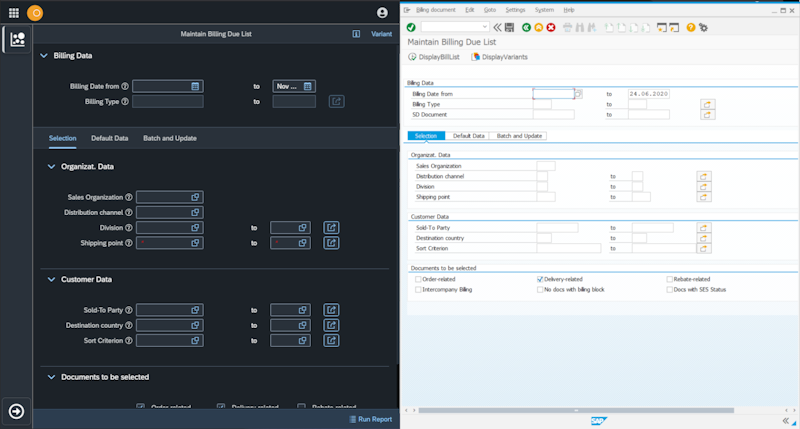
Task: Click the bottom-left arrow circle icon
Action: pos(17,411)
